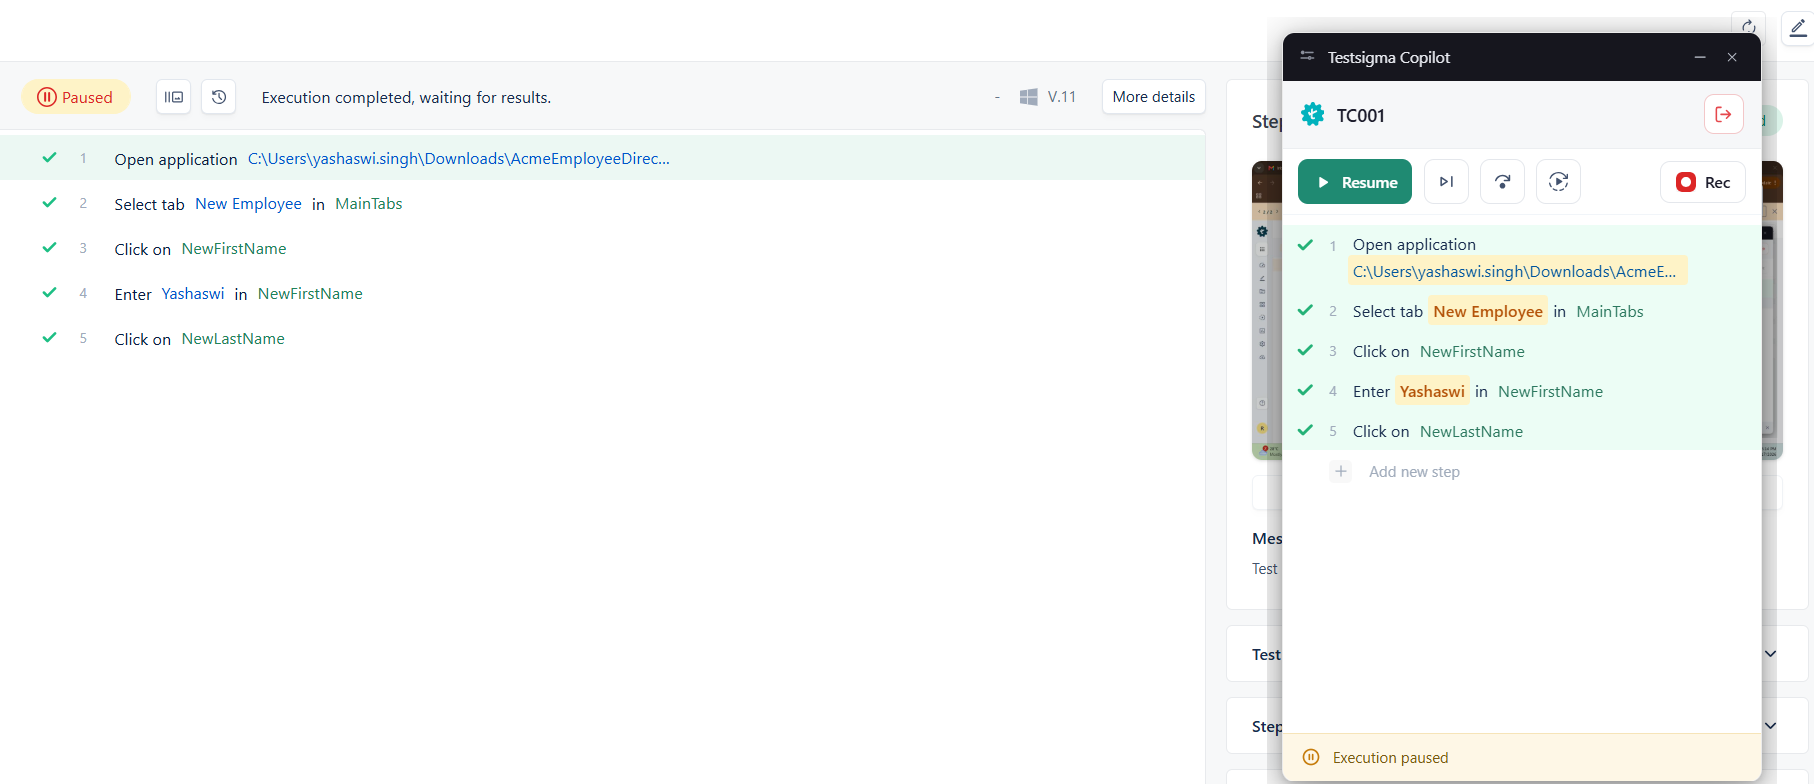Minimize the Testsigma Copilot panel
The image size is (1814, 784).
1700,57
